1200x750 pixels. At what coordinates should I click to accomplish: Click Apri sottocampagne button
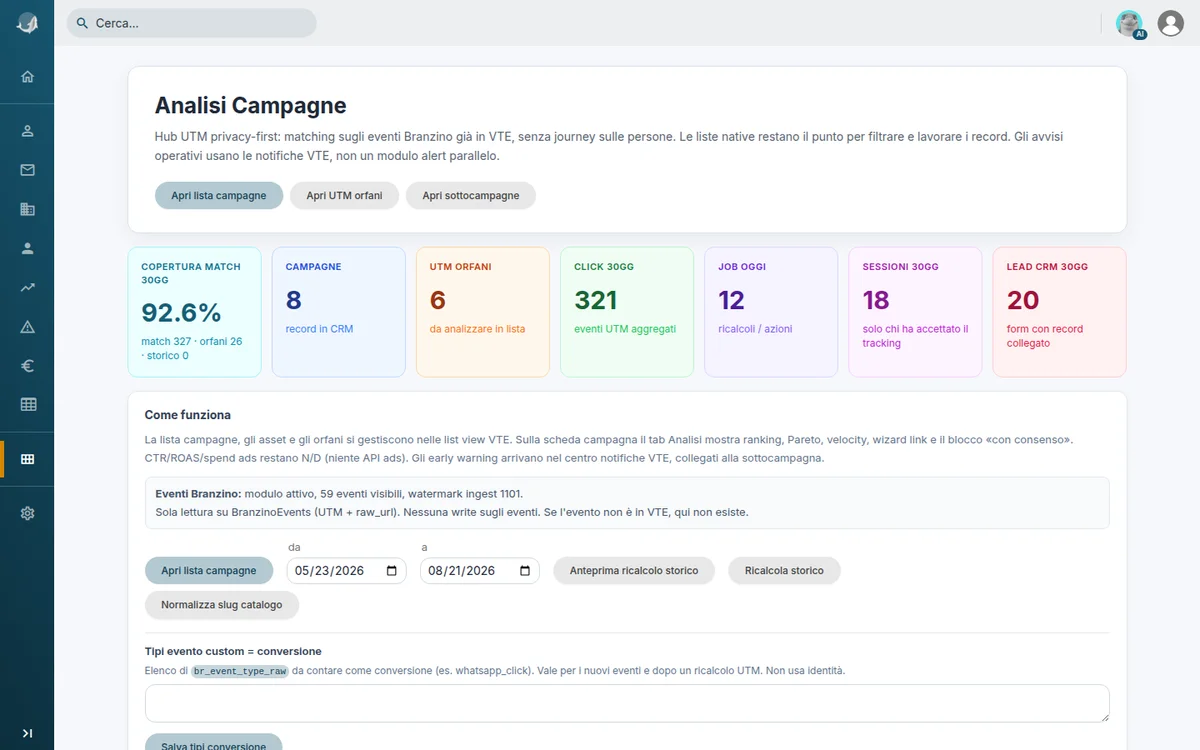[x=471, y=196]
